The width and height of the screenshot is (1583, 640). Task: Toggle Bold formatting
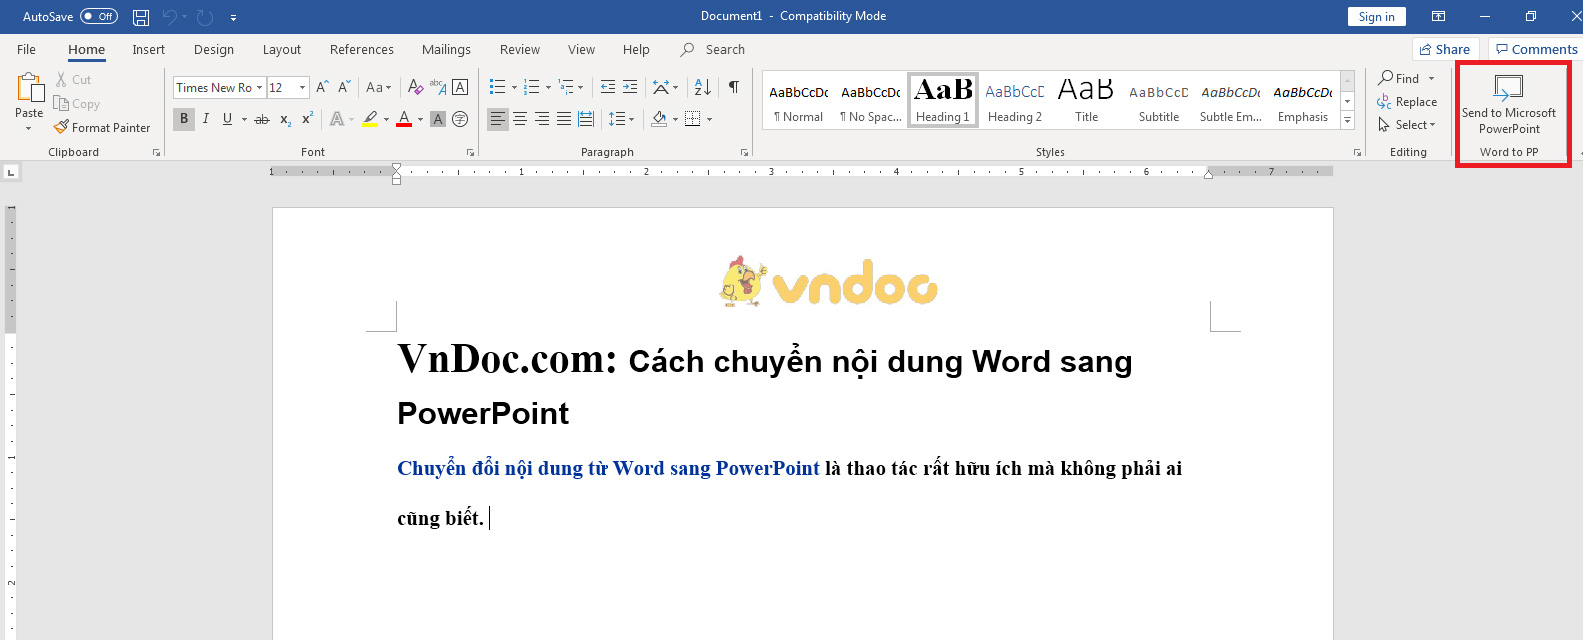pyautogui.click(x=184, y=119)
